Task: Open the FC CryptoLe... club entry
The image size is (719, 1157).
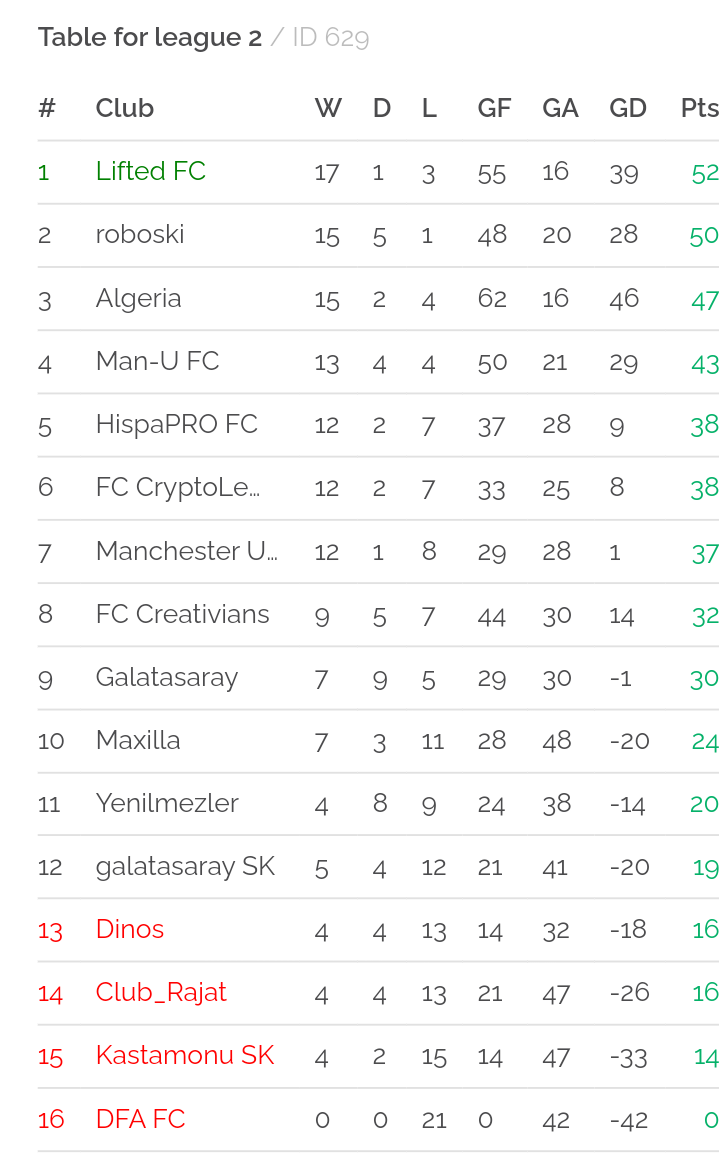Action: [178, 488]
